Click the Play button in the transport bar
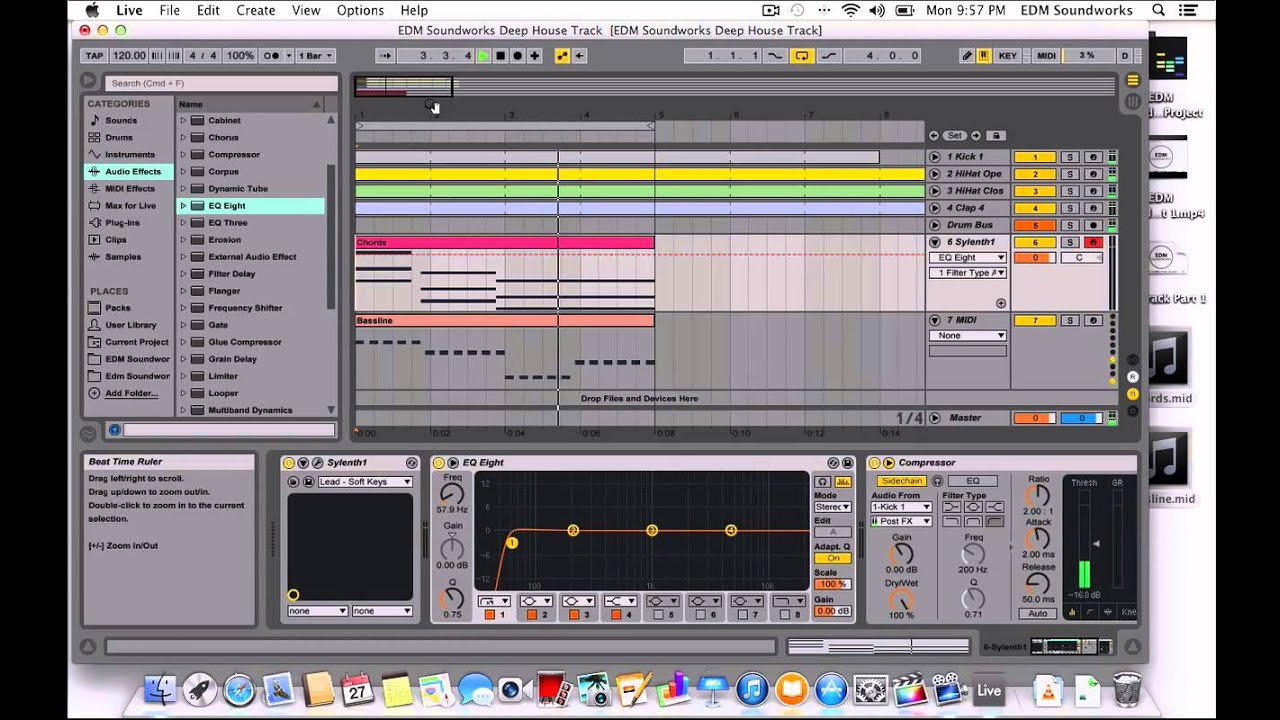 coord(484,56)
